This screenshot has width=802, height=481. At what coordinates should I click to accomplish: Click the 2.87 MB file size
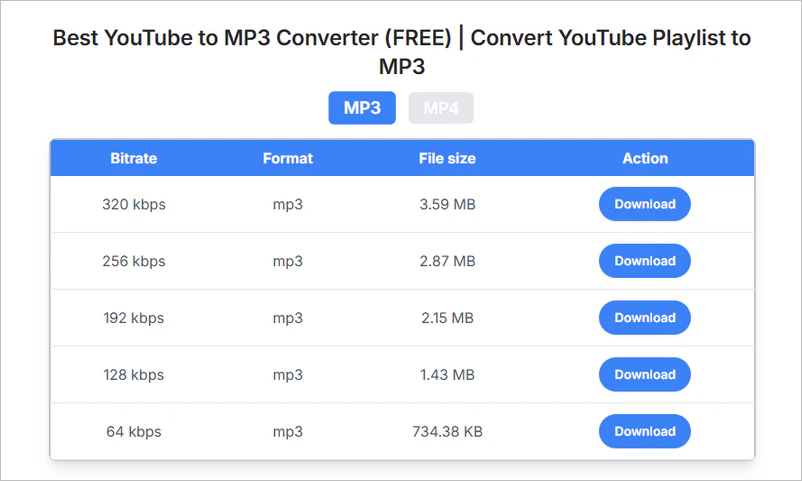(448, 261)
